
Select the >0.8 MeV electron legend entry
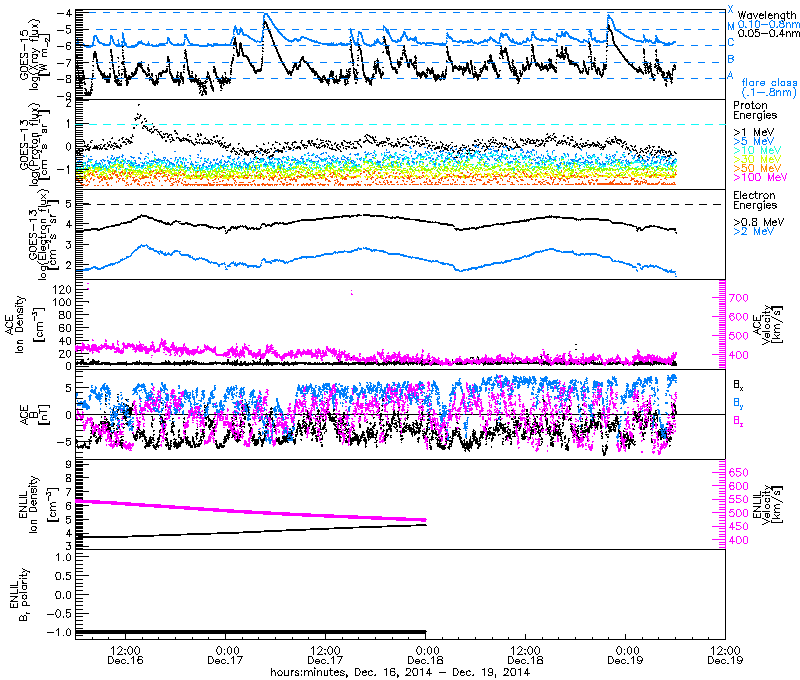point(759,222)
